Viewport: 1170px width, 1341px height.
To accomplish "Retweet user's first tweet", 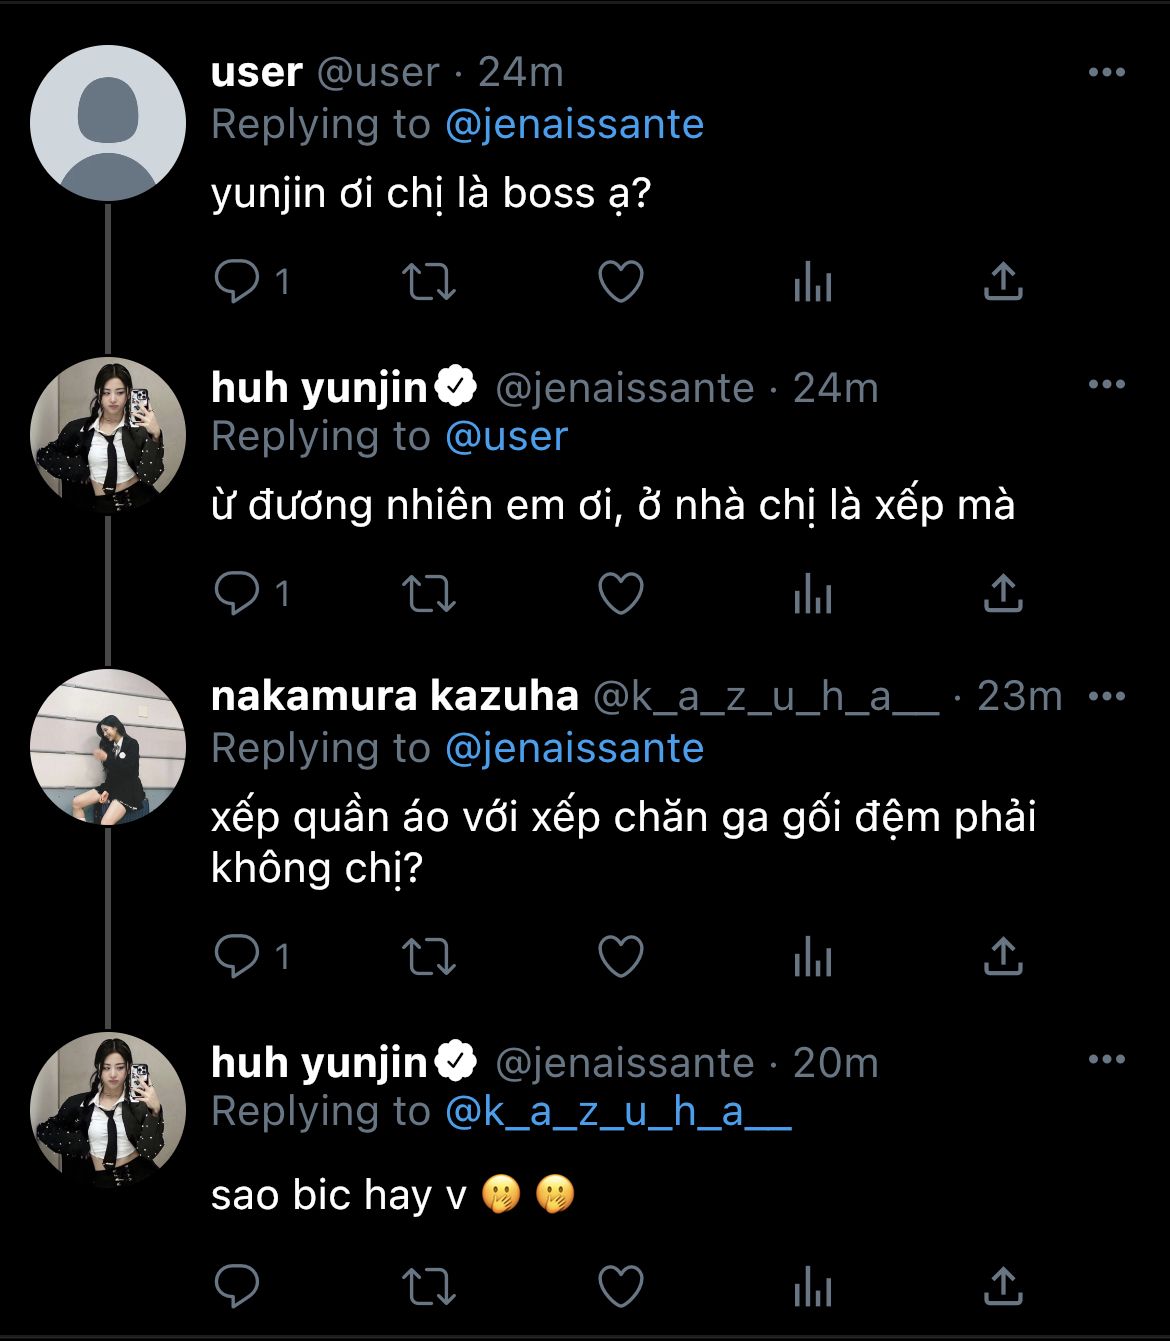I will tap(428, 282).
